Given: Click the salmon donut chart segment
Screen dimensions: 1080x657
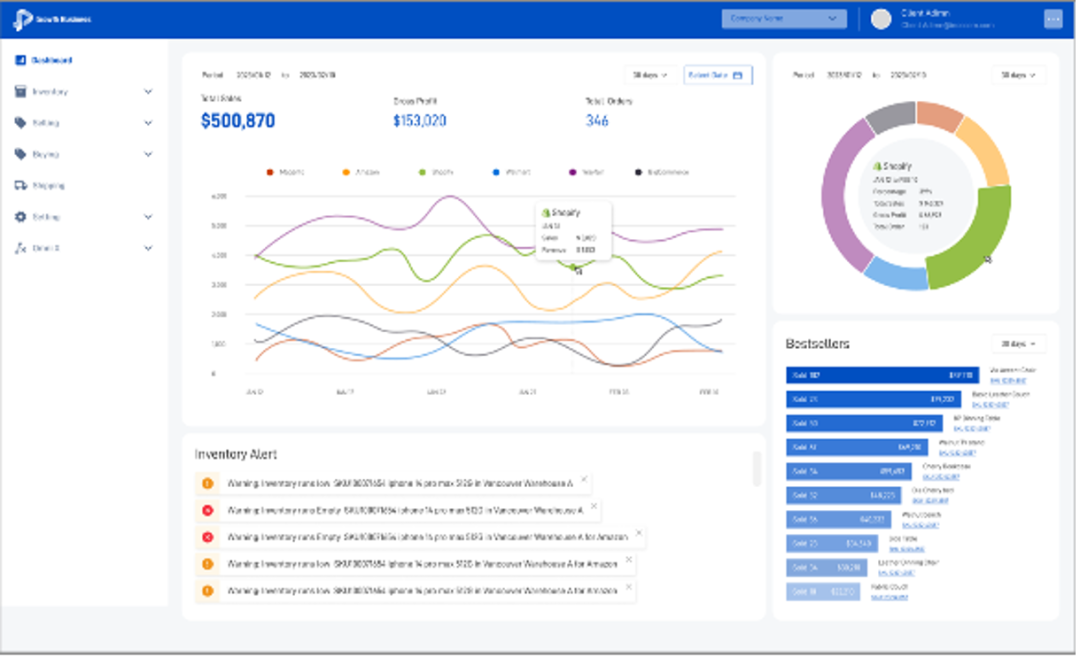Looking at the screenshot, I should pos(939,114).
